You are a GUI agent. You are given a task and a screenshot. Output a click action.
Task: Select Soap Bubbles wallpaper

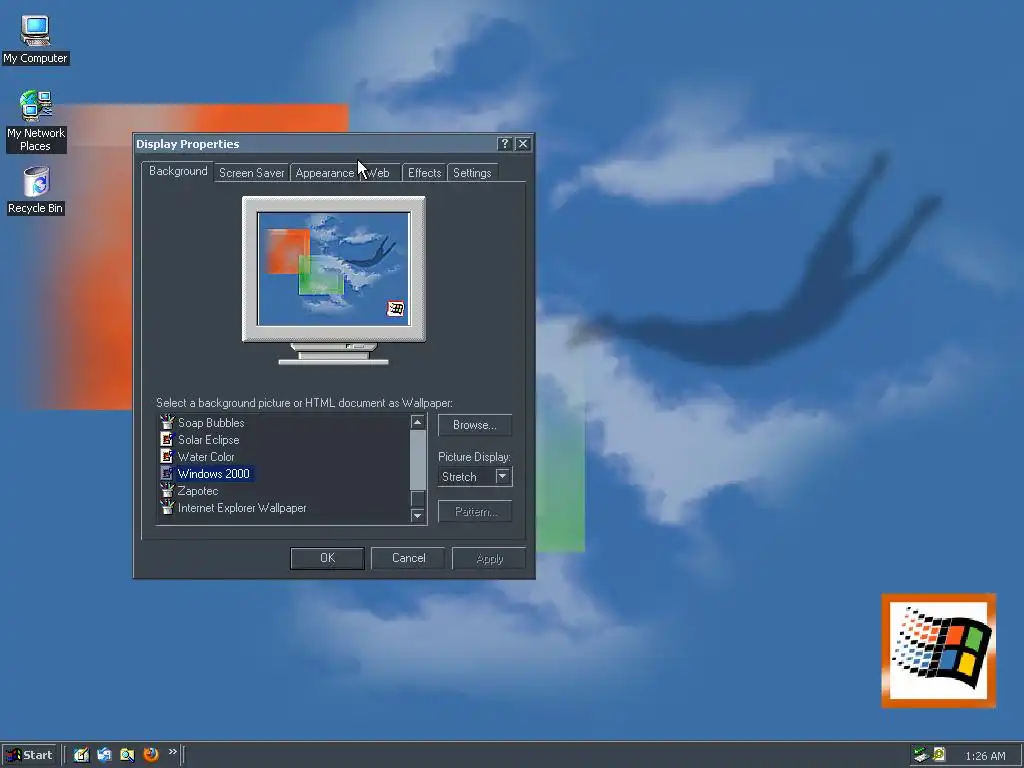pyautogui.click(x=211, y=423)
